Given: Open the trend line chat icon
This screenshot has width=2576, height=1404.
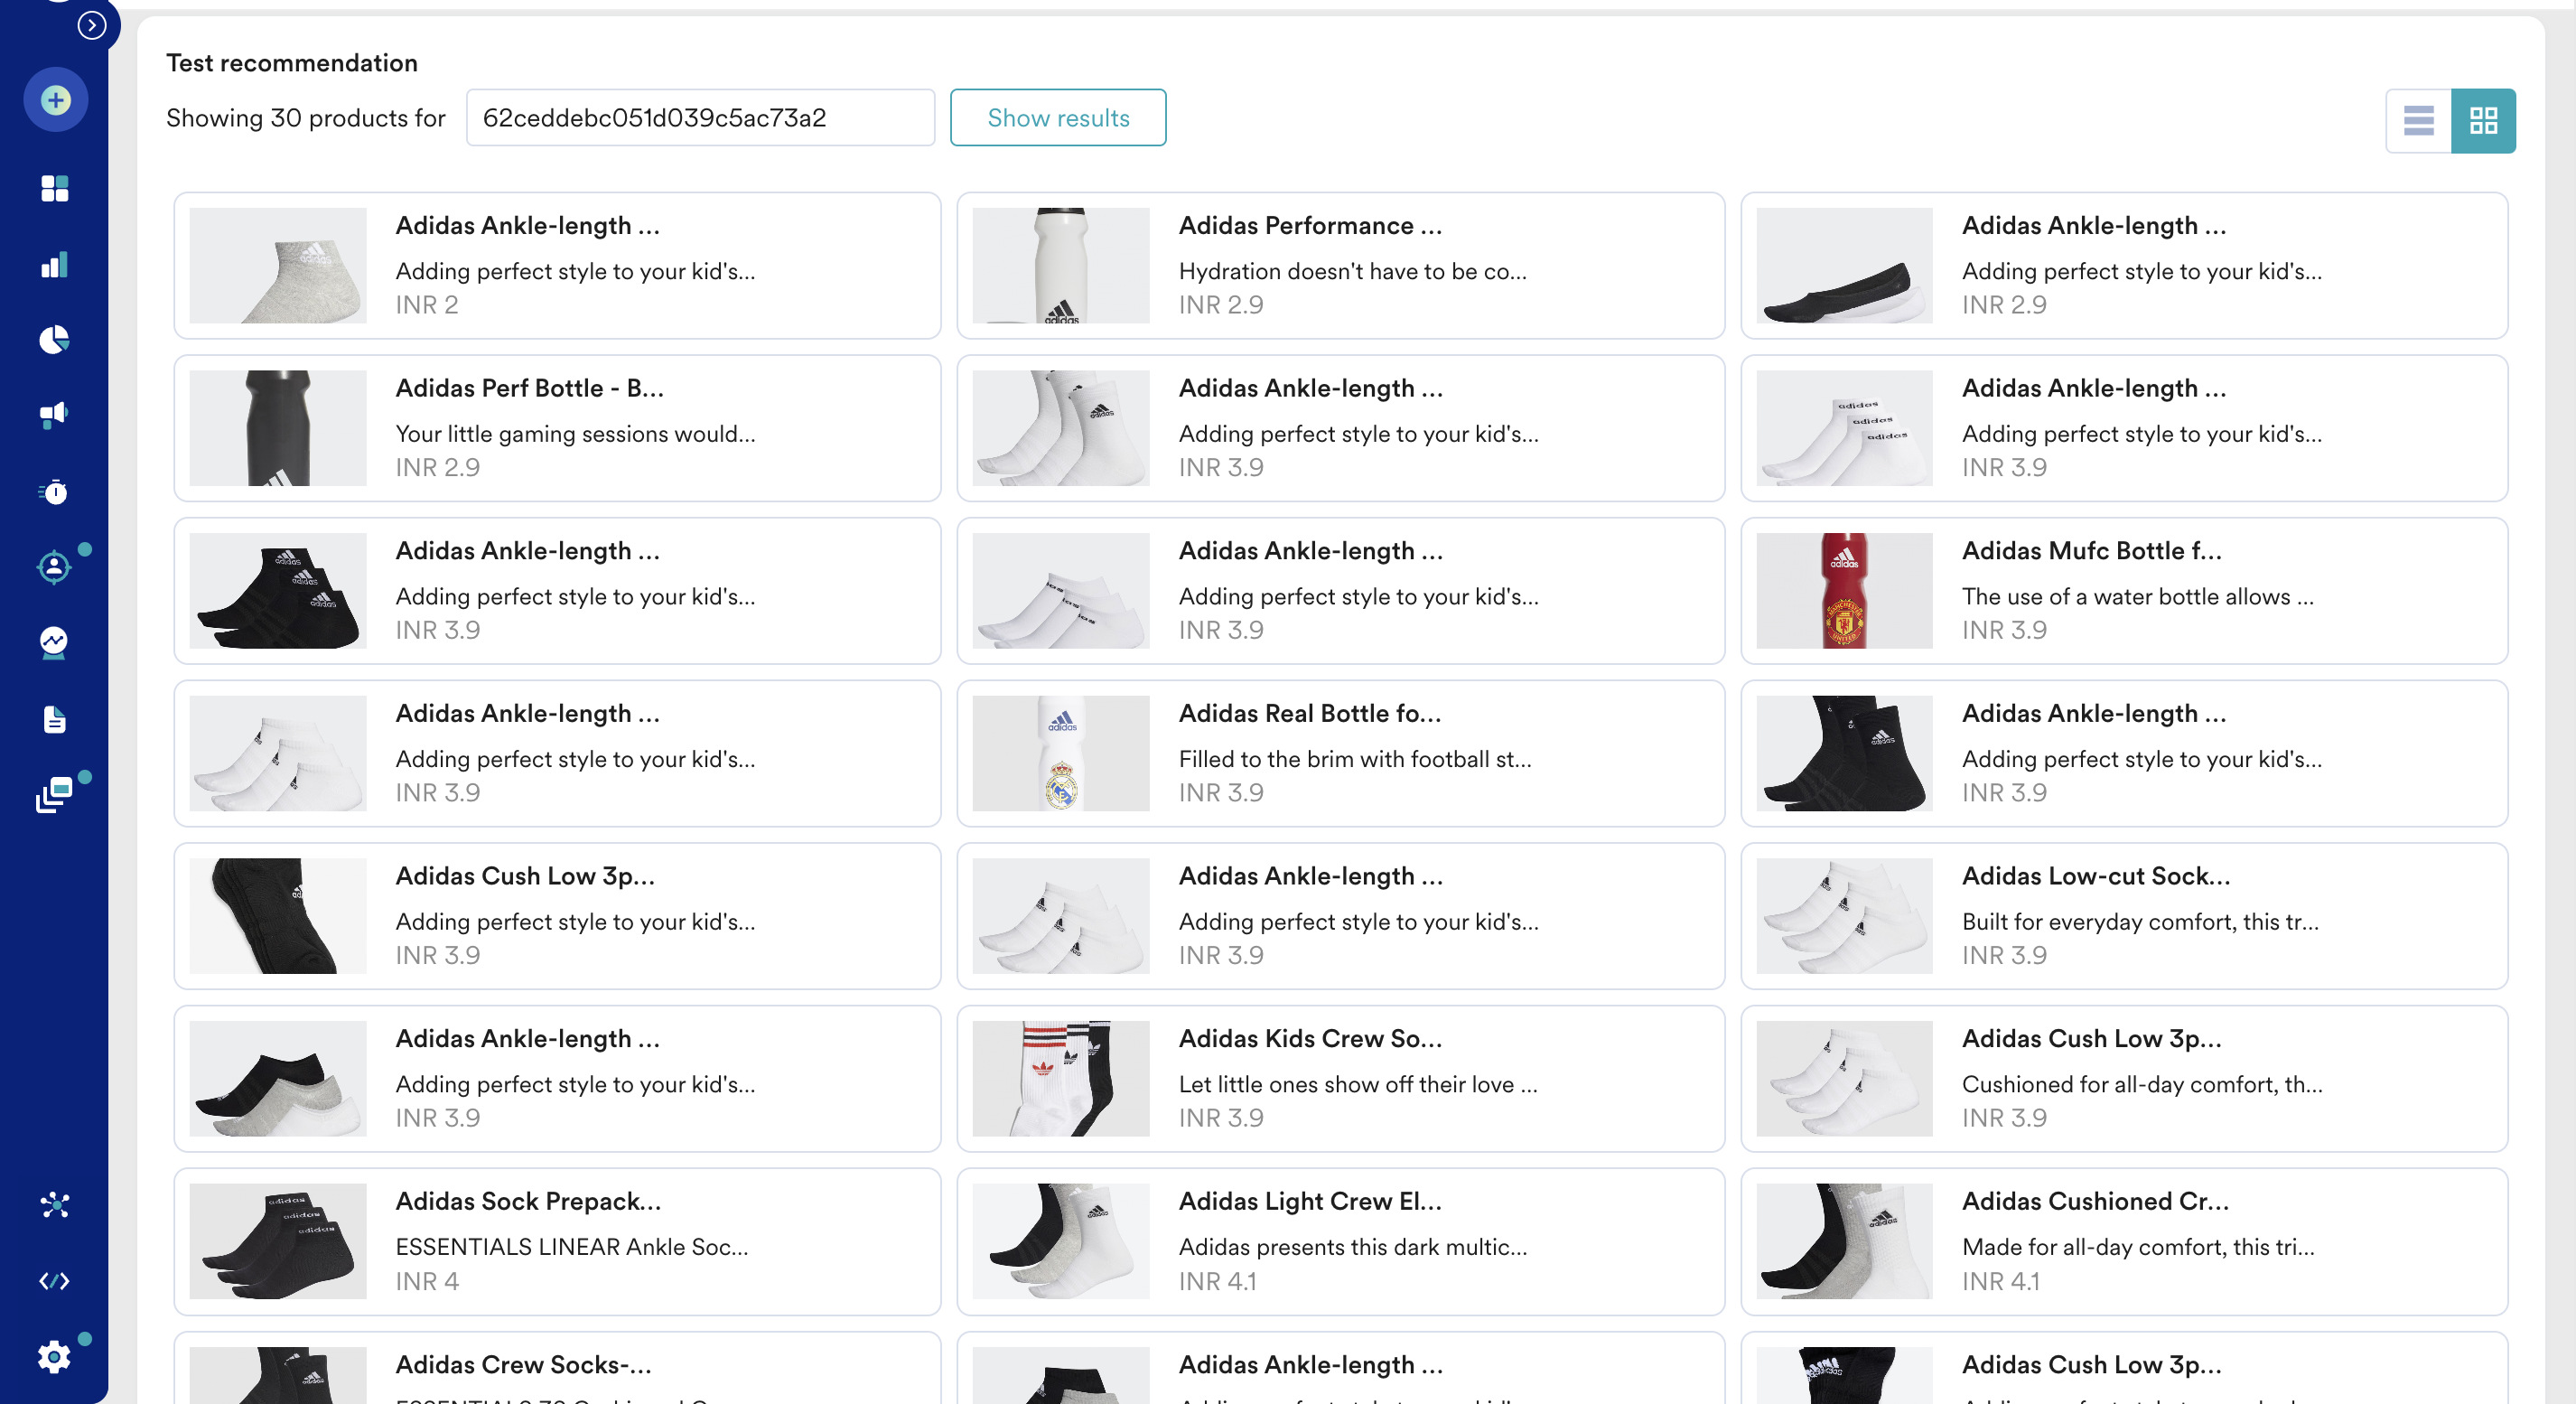Looking at the screenshot, I should (55, 642).
